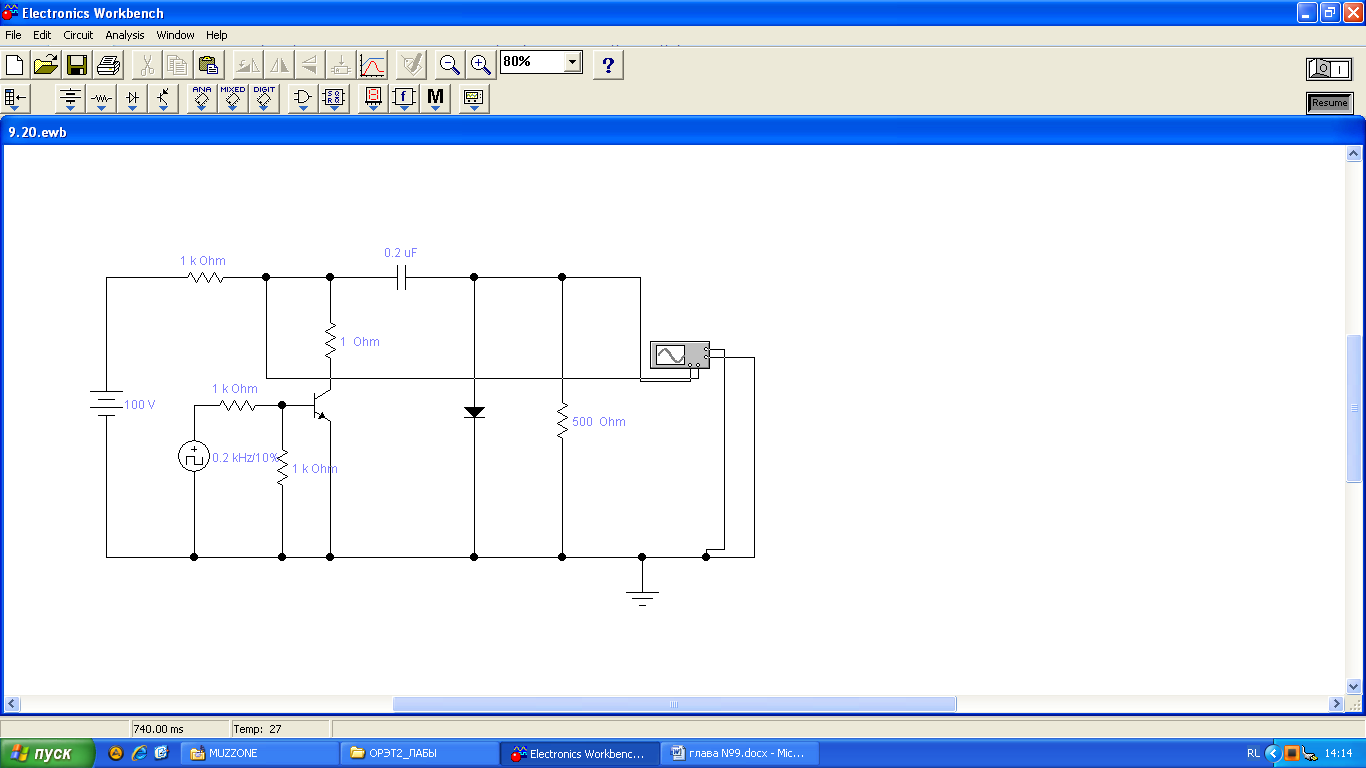The height and width of the screenshot is (768, 1366).
Task: Click the vertical scrollbar thumb
Action: 1354,407
